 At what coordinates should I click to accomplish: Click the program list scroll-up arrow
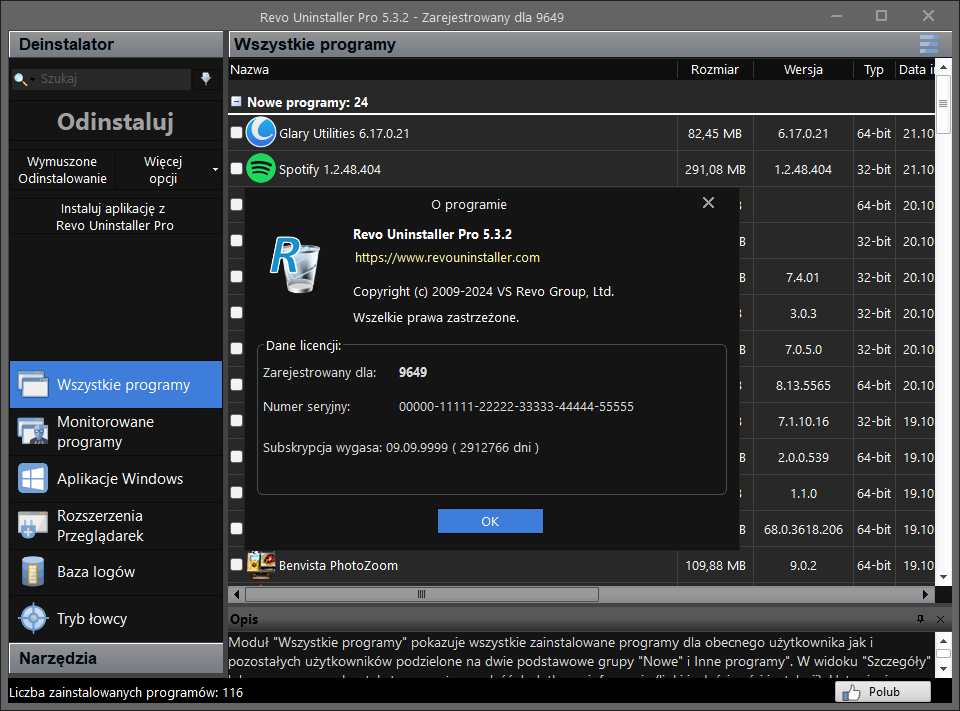(x=943, y=67)
